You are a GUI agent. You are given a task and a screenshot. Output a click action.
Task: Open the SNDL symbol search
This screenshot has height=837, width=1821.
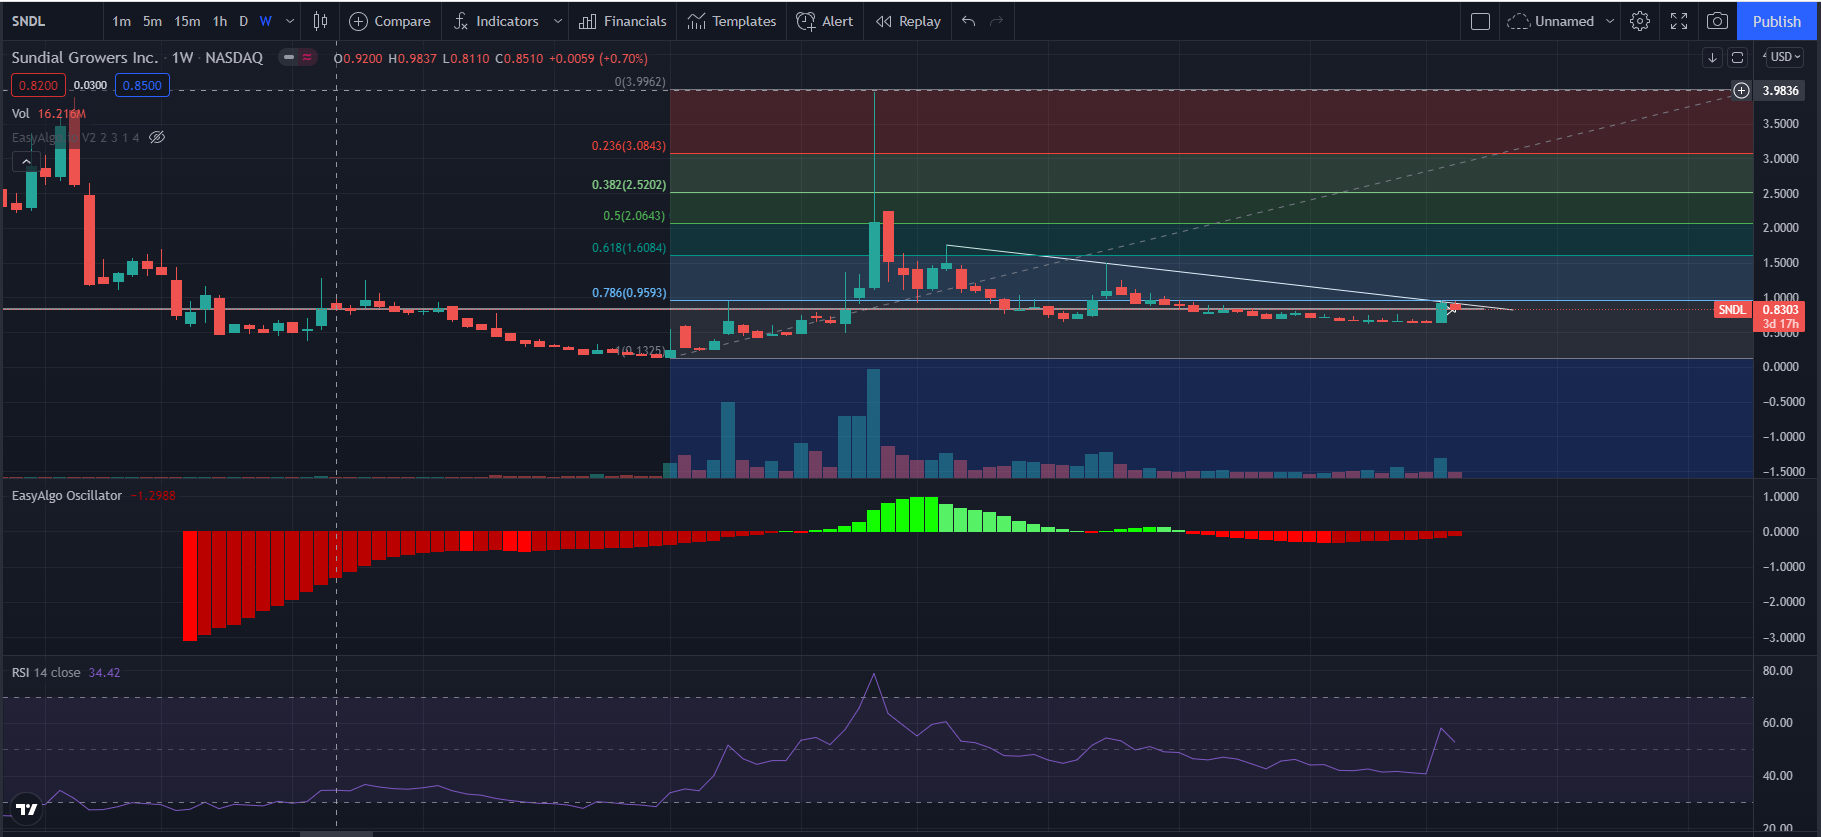[29, 21]
